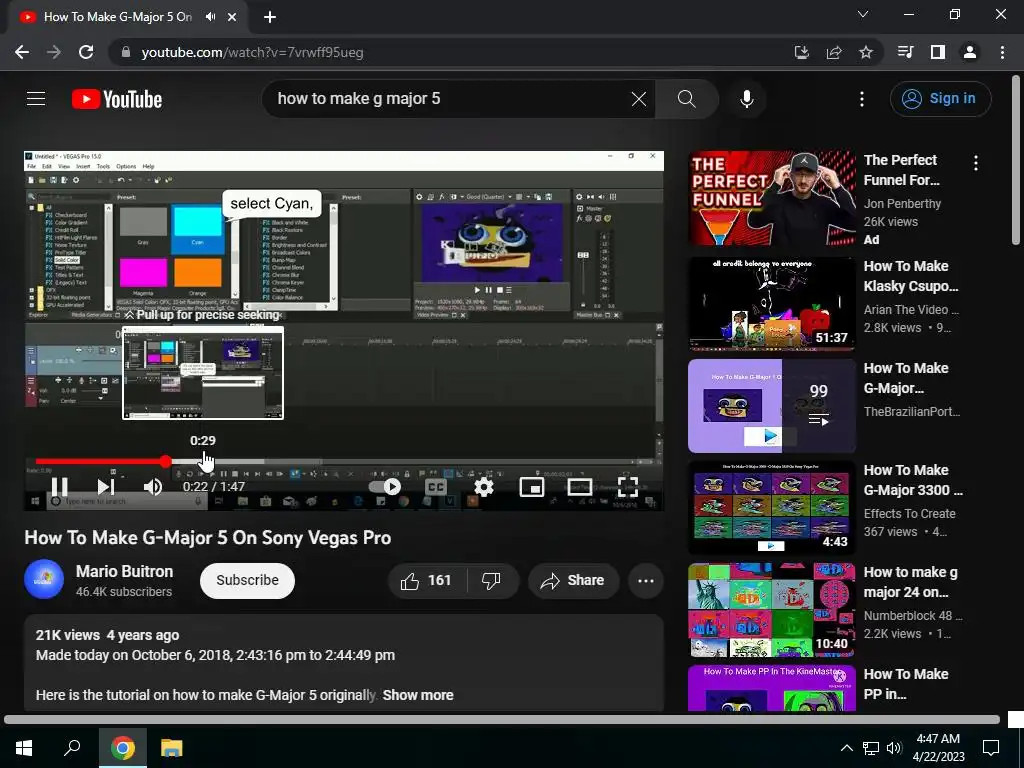Switch to theater mode
Image resolution: width=1024 pixels, height=768 pixels.
[580, 487]
